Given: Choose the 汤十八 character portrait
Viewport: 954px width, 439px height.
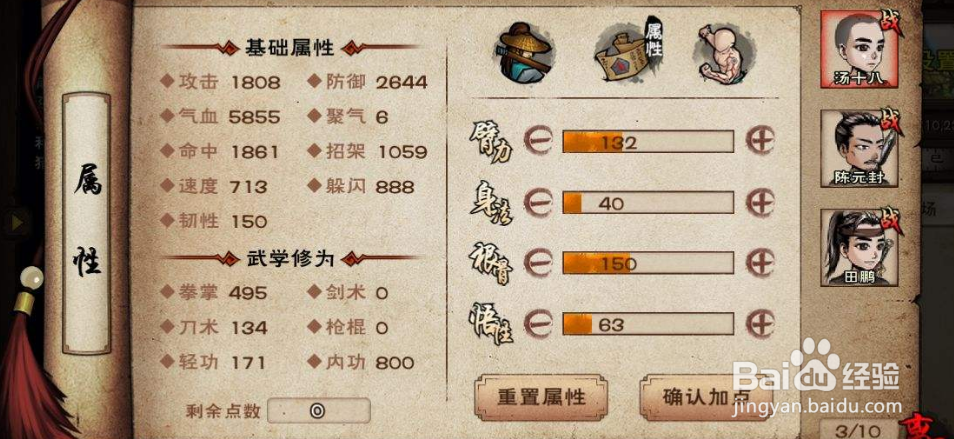Looking at the screenshot, I should [859, 49].
